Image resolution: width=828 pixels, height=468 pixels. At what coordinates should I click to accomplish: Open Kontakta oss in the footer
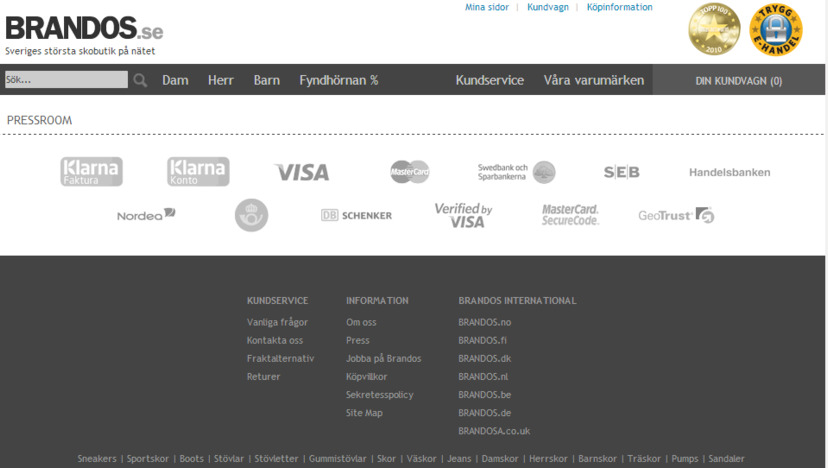[275, 341]
